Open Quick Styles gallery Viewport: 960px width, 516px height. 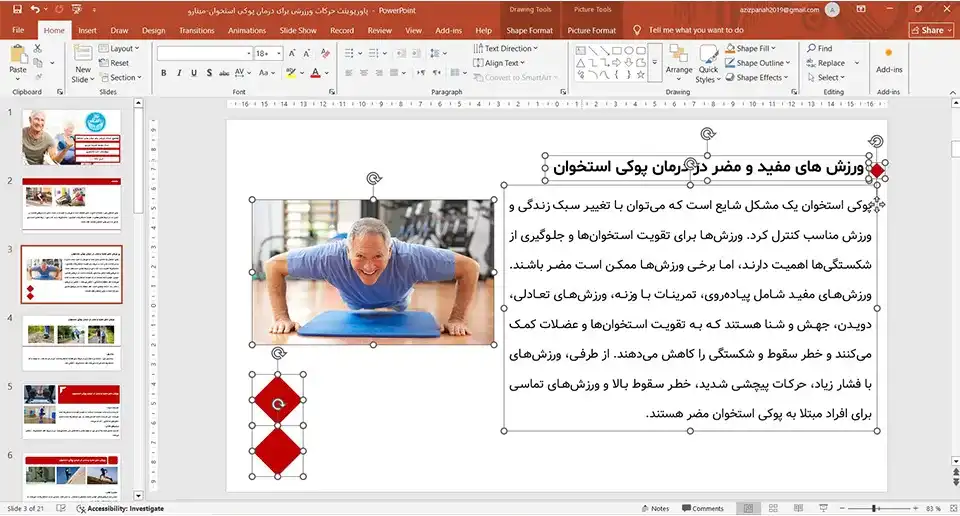pyautogui.click(x=708, y=64)
